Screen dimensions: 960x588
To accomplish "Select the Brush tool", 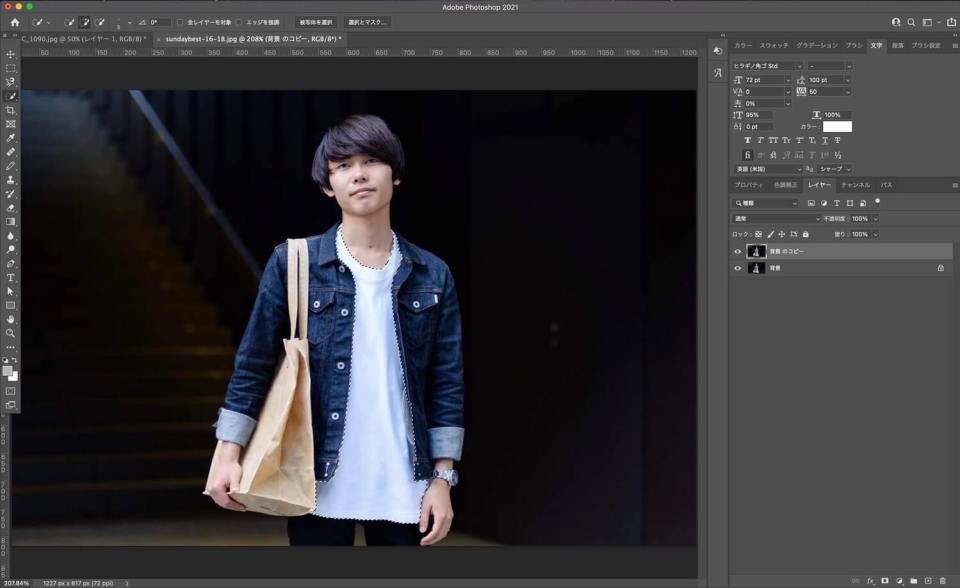I will point(10,166).
